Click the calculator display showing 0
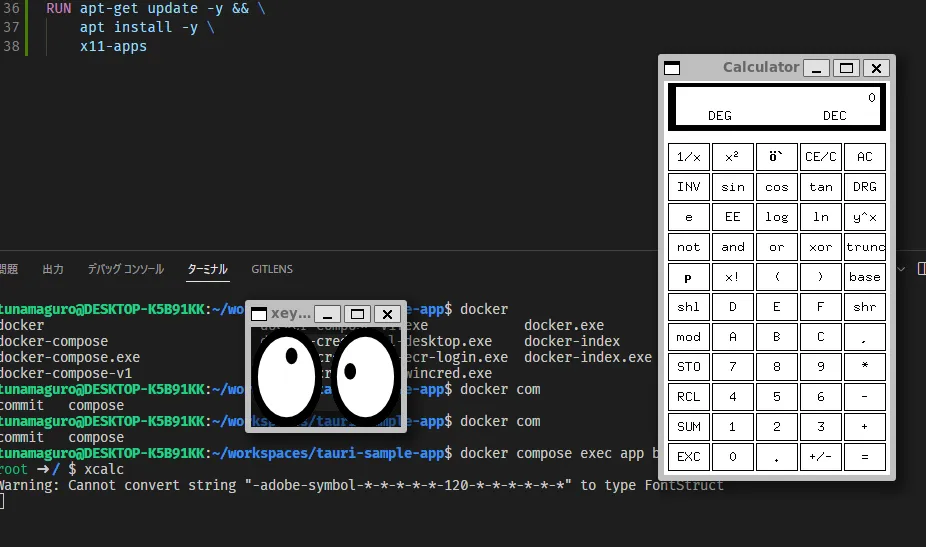The width and height of the screenshot is (926, 547). [776, 106]
